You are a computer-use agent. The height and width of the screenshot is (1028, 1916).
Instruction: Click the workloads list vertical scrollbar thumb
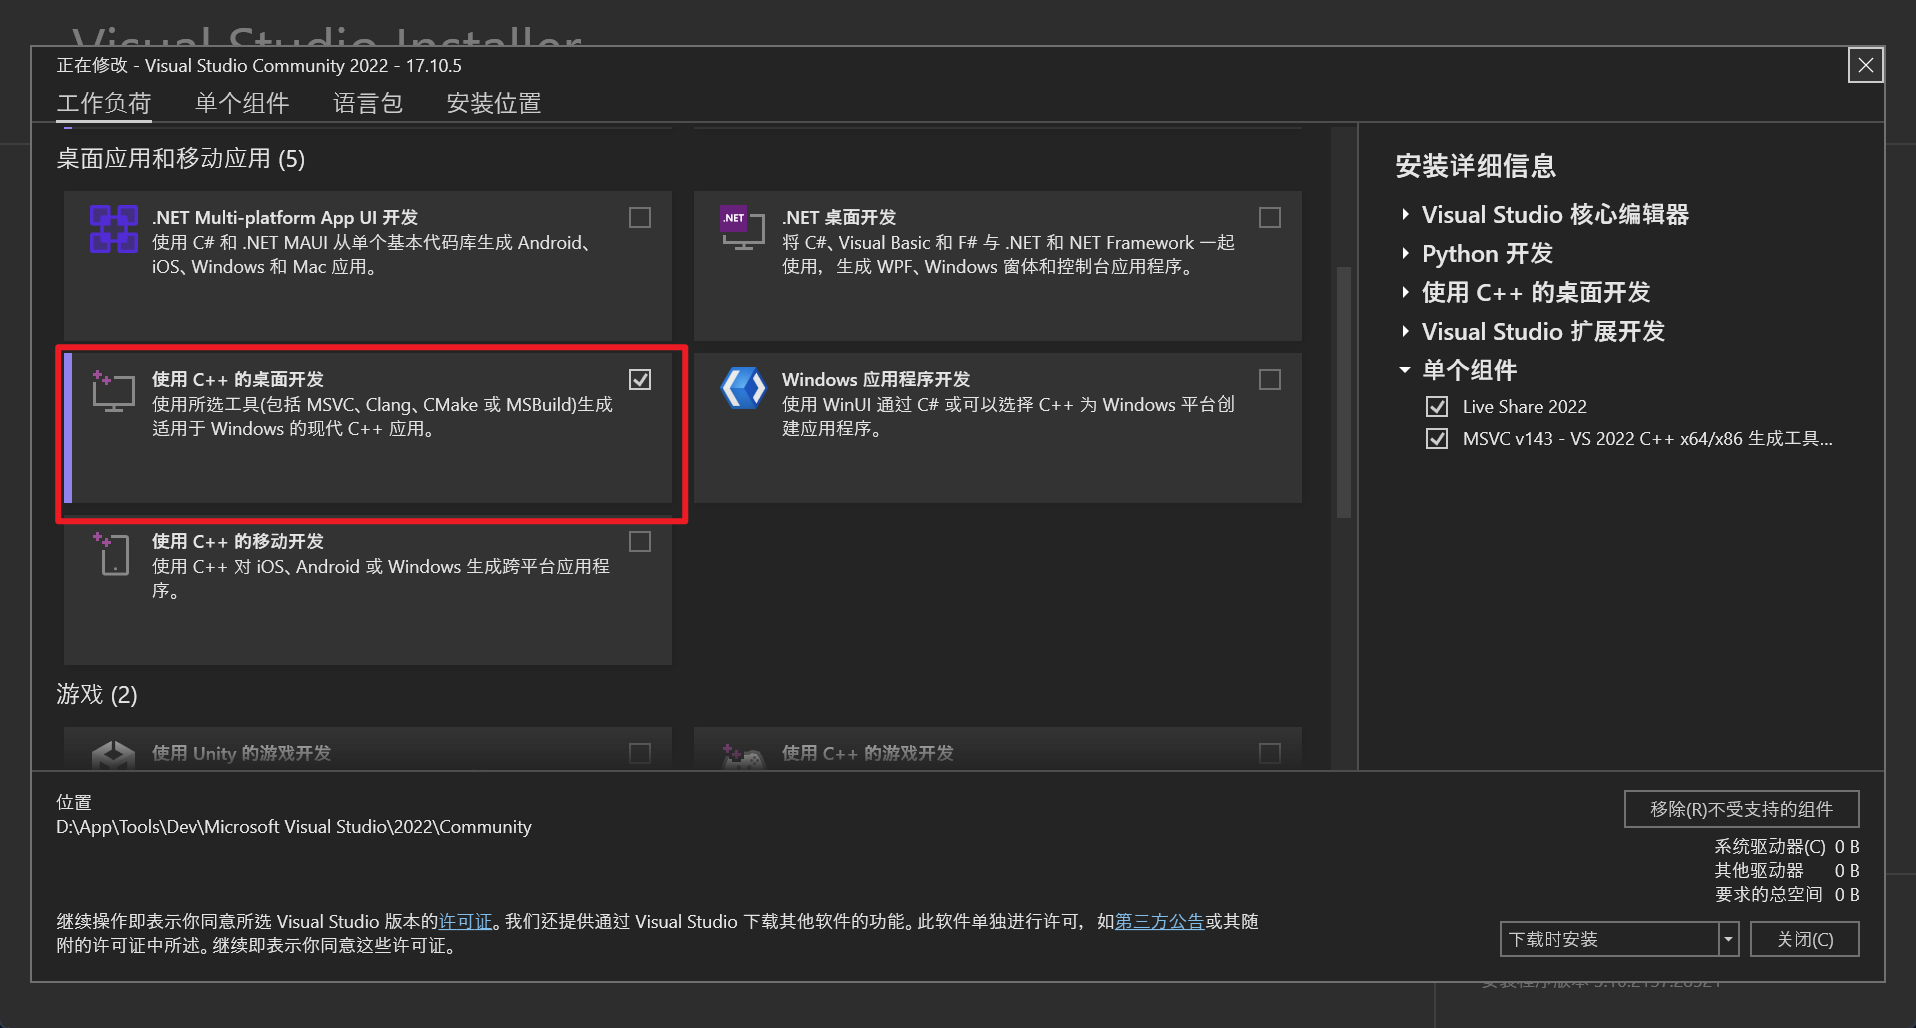click(1344, 392)
